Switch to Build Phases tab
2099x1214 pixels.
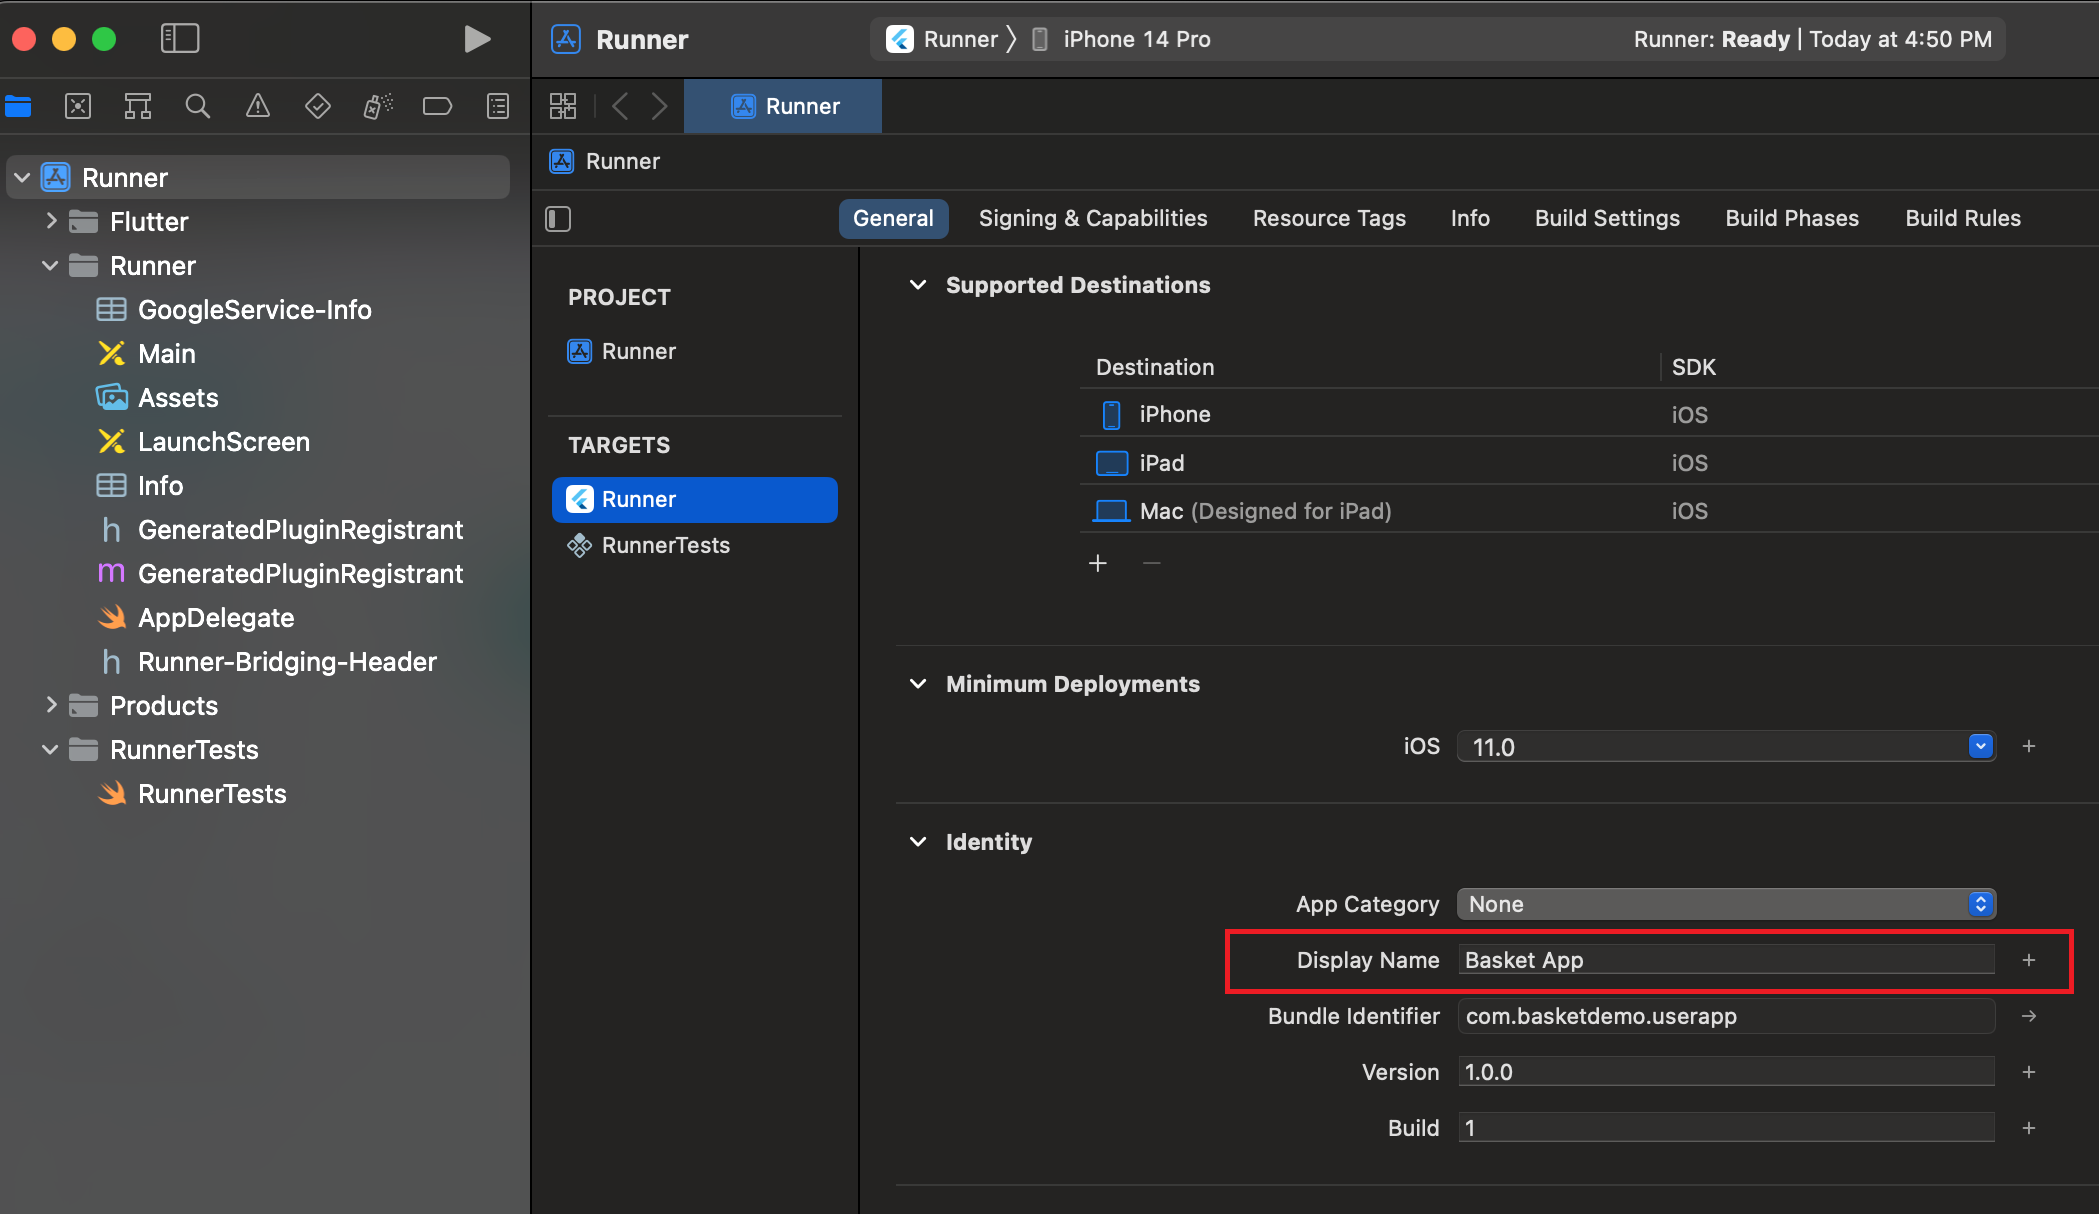[x=1792, y=218]
